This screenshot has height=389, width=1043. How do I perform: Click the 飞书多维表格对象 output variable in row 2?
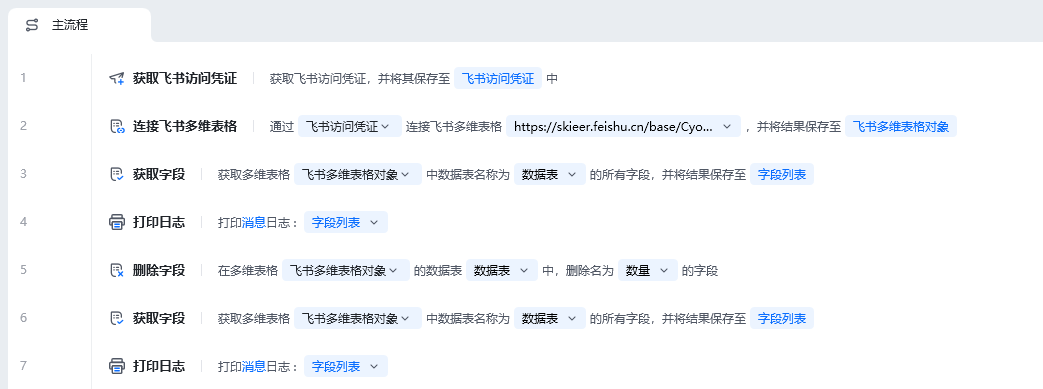click(901, 126)
